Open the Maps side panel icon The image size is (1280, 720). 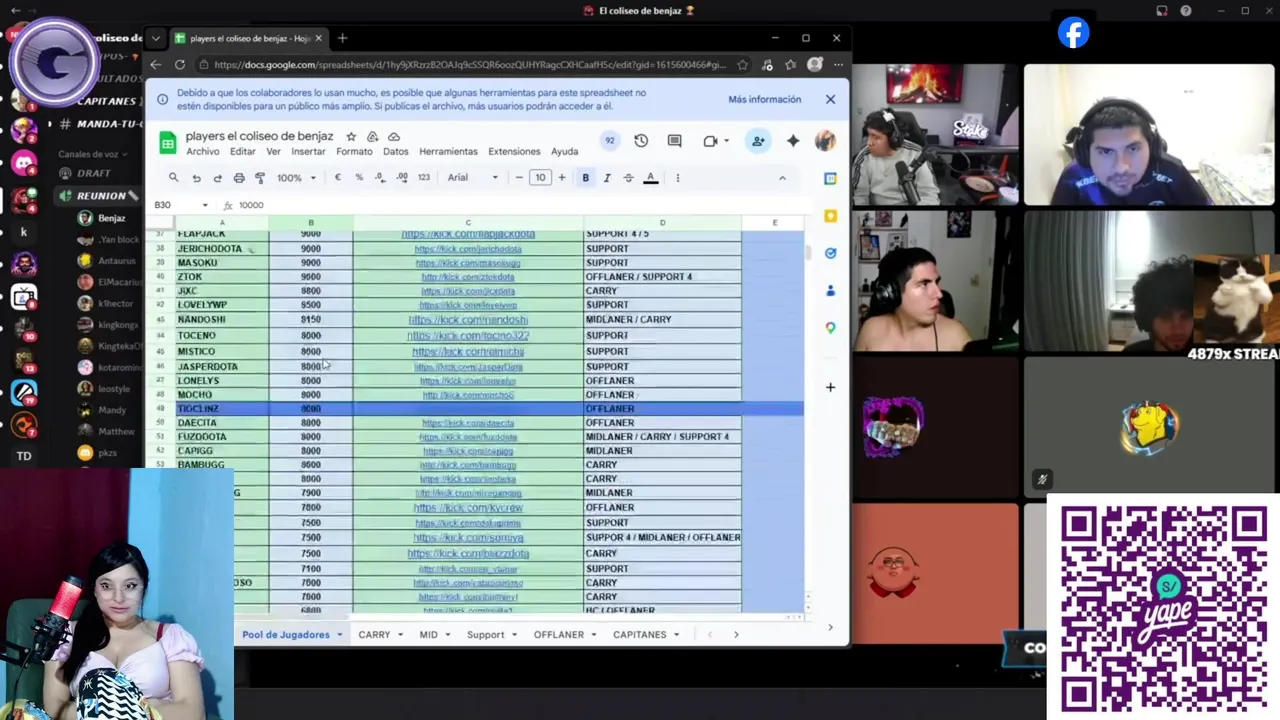pos(830,328)
